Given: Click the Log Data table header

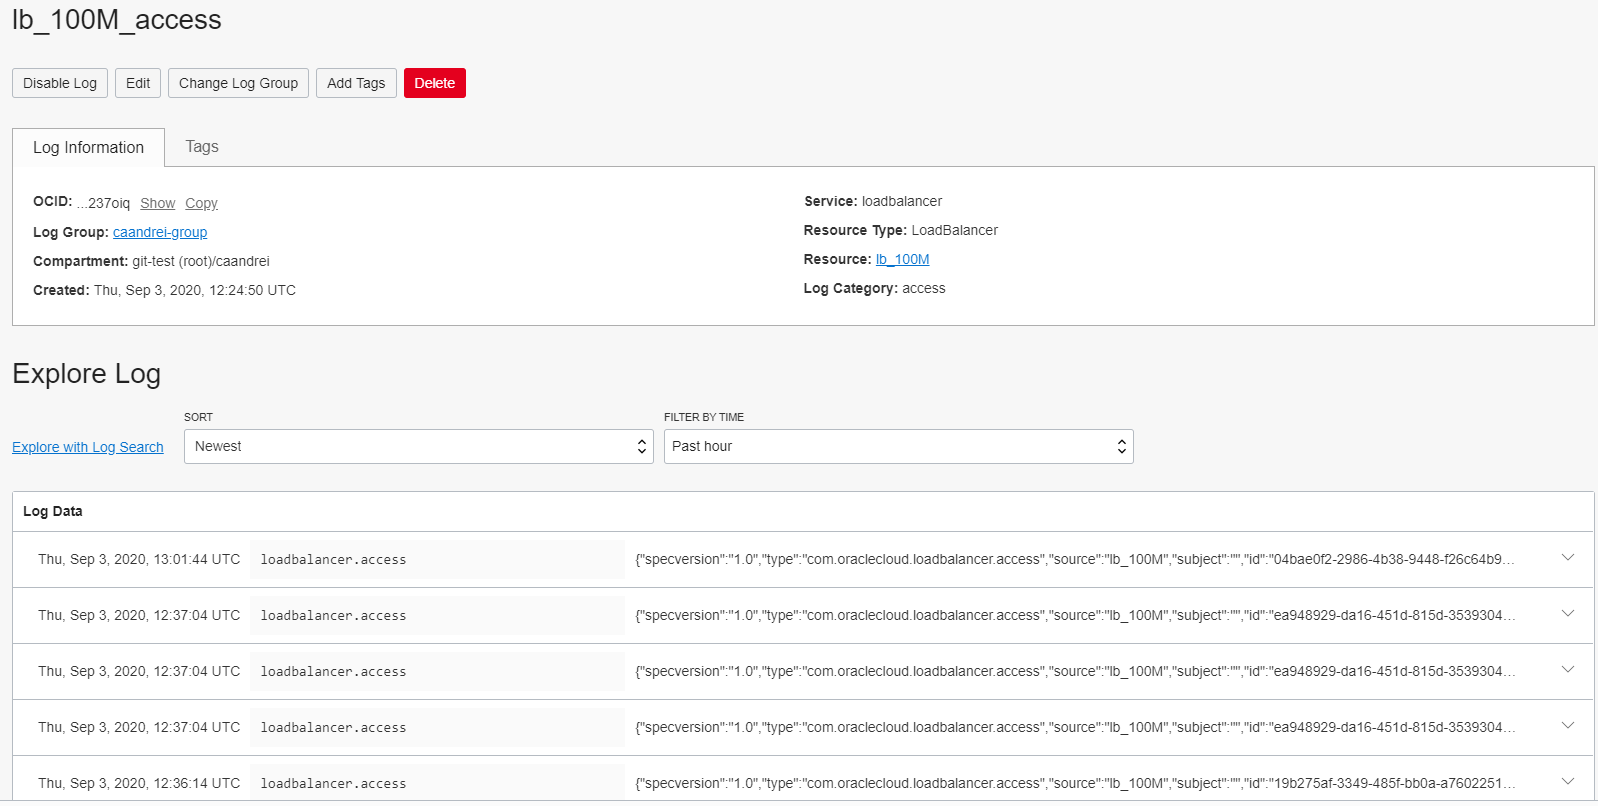Looking at the screenshot, I should click(x=53, y=512).
